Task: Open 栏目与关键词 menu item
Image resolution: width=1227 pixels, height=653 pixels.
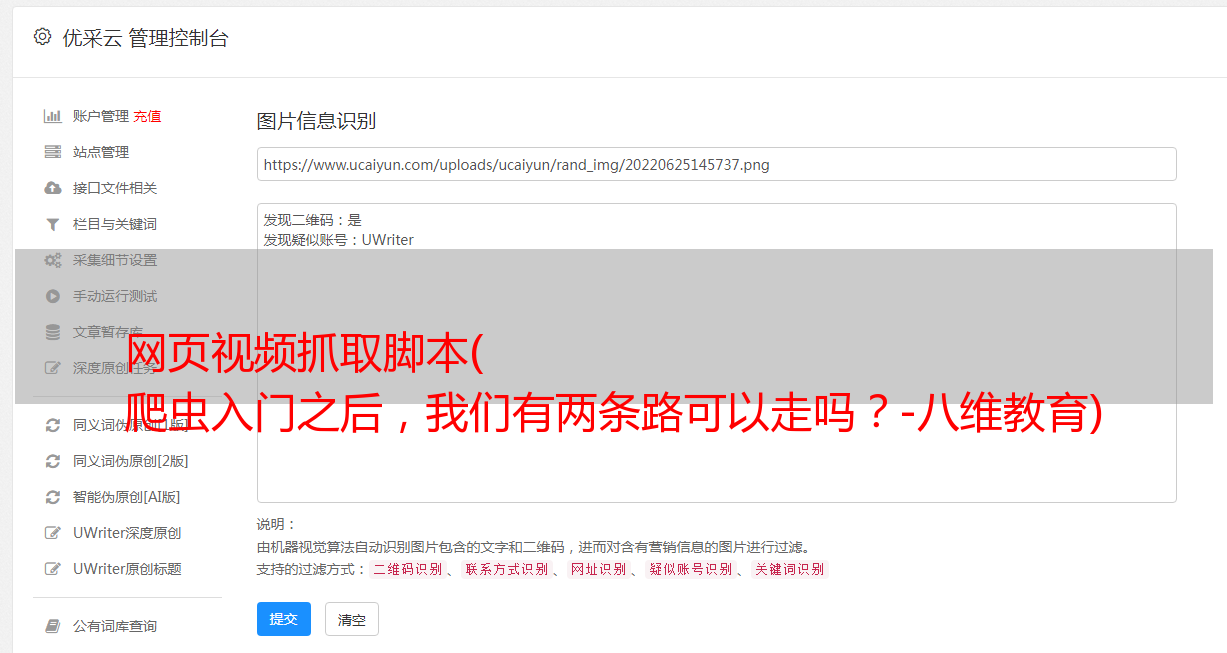Action: (x=115, y=224)
